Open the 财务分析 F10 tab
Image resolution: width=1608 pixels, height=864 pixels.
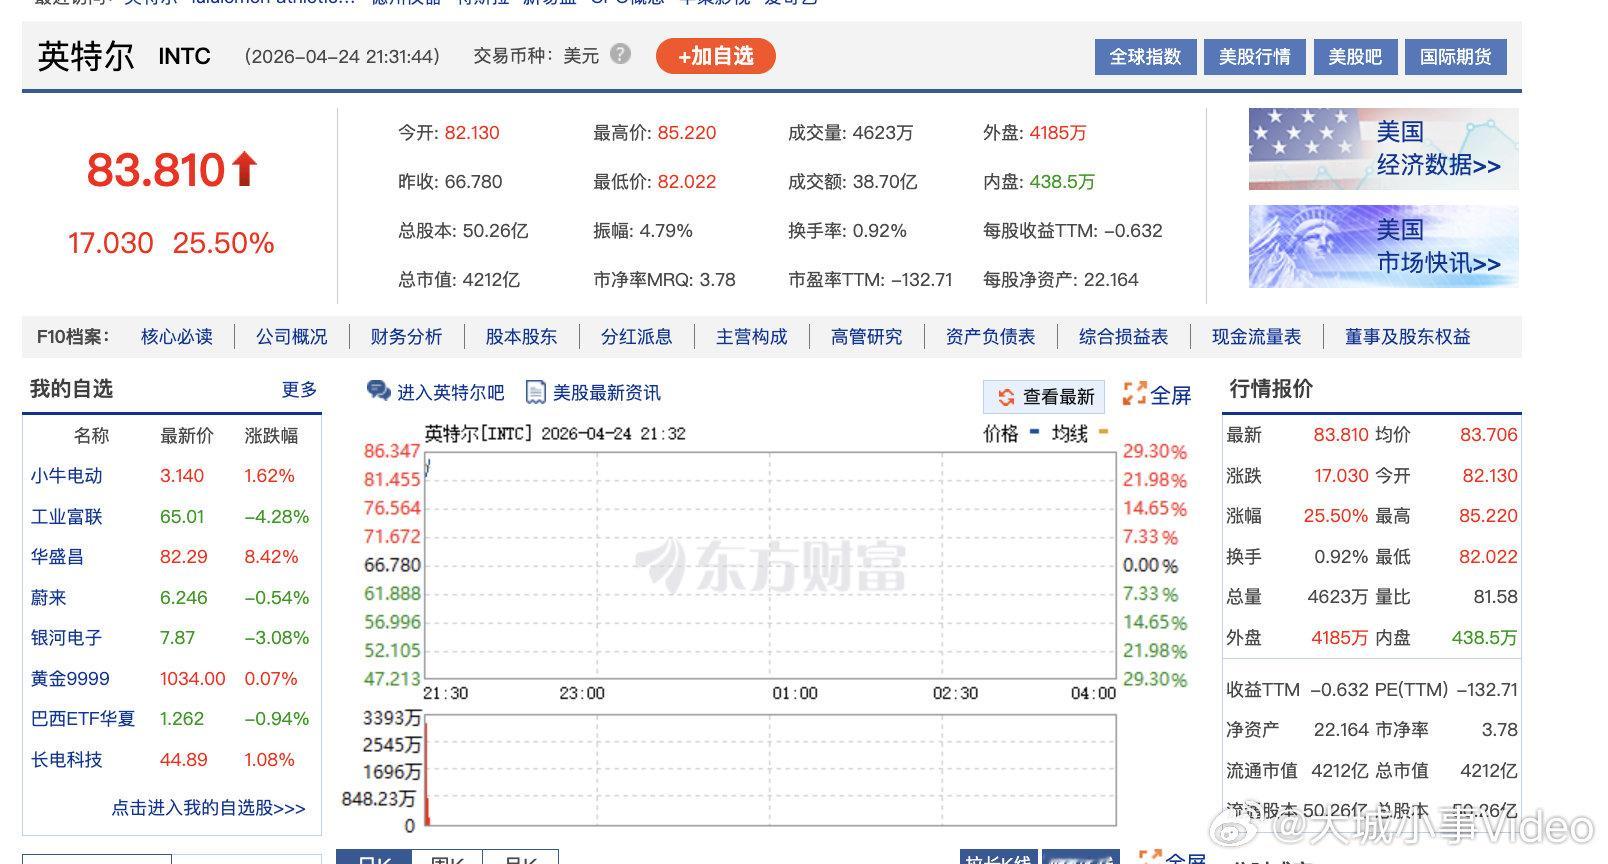(x=406, y=337)
